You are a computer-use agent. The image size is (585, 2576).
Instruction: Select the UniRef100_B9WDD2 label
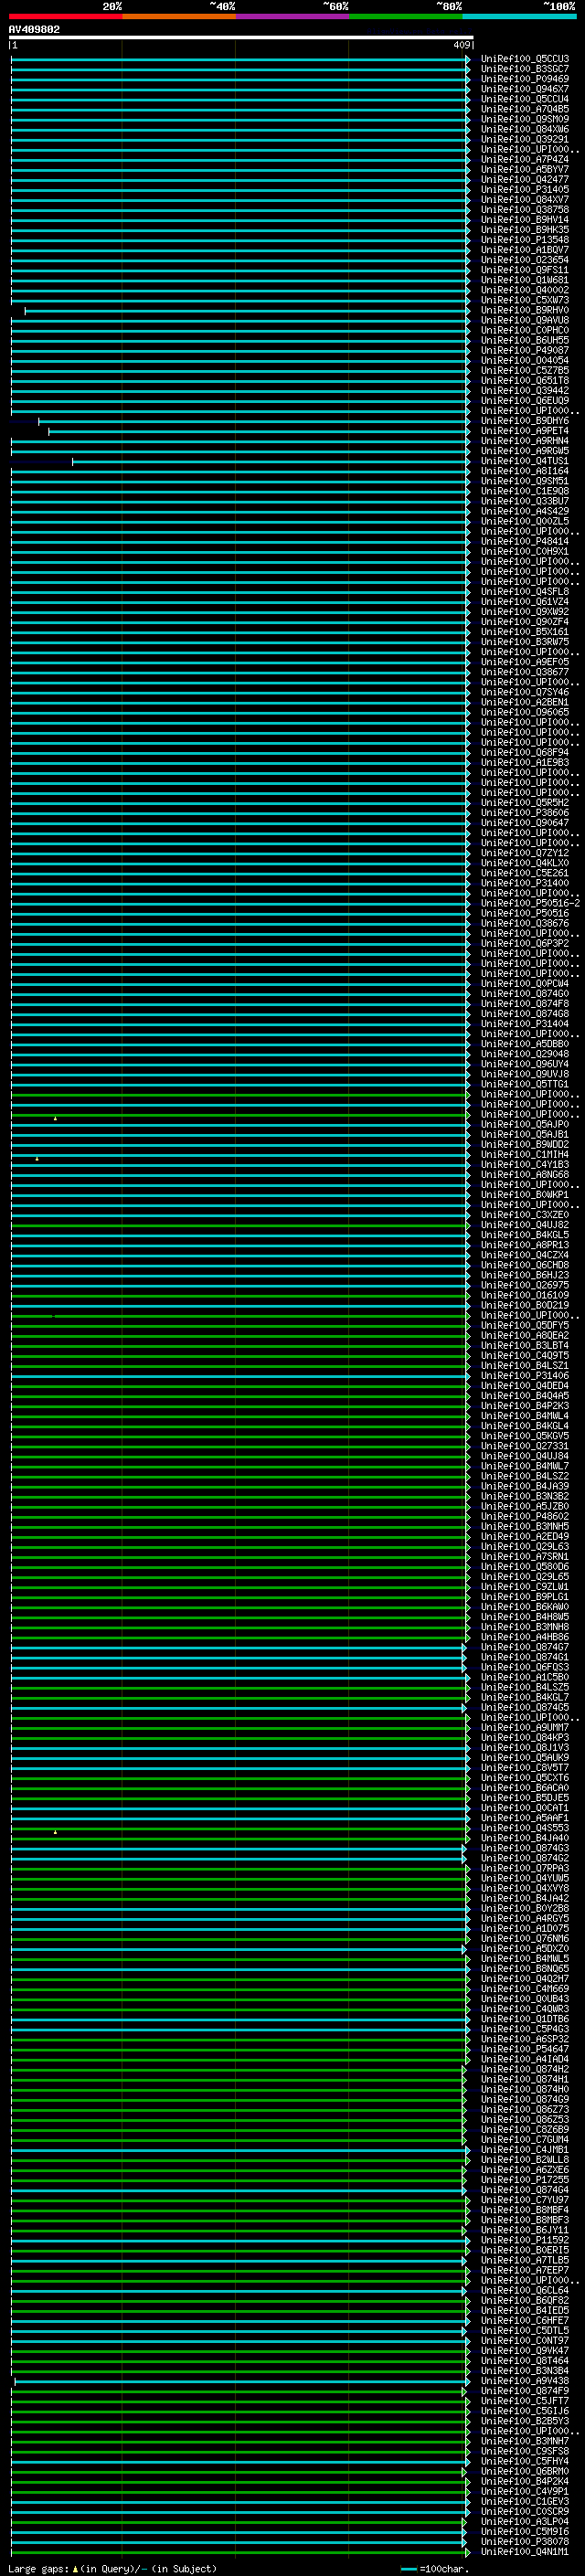pos(524,1144)
